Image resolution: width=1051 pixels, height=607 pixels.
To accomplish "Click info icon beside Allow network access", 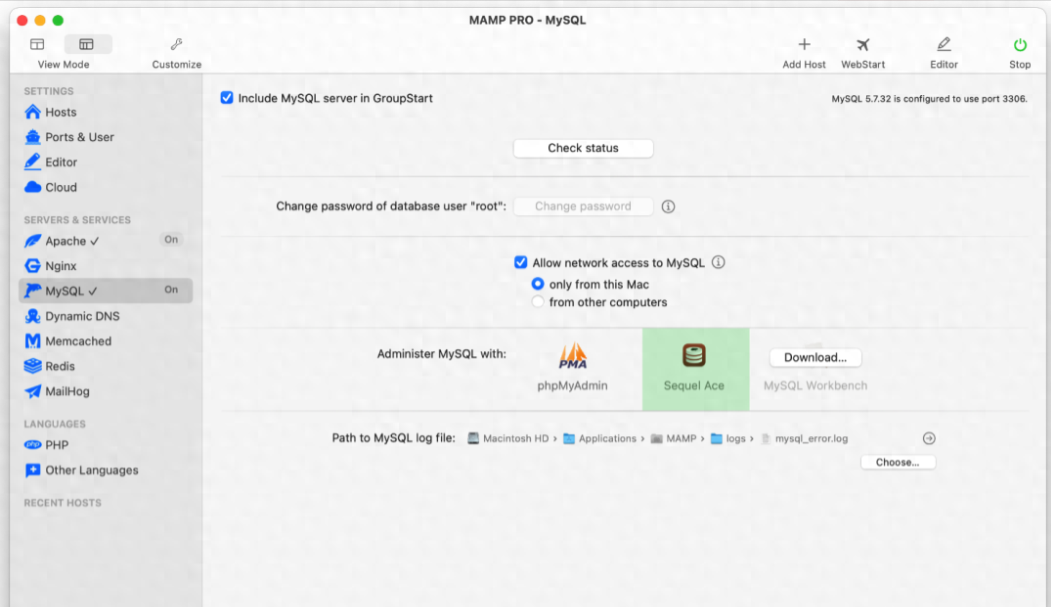I will (719, 262).
